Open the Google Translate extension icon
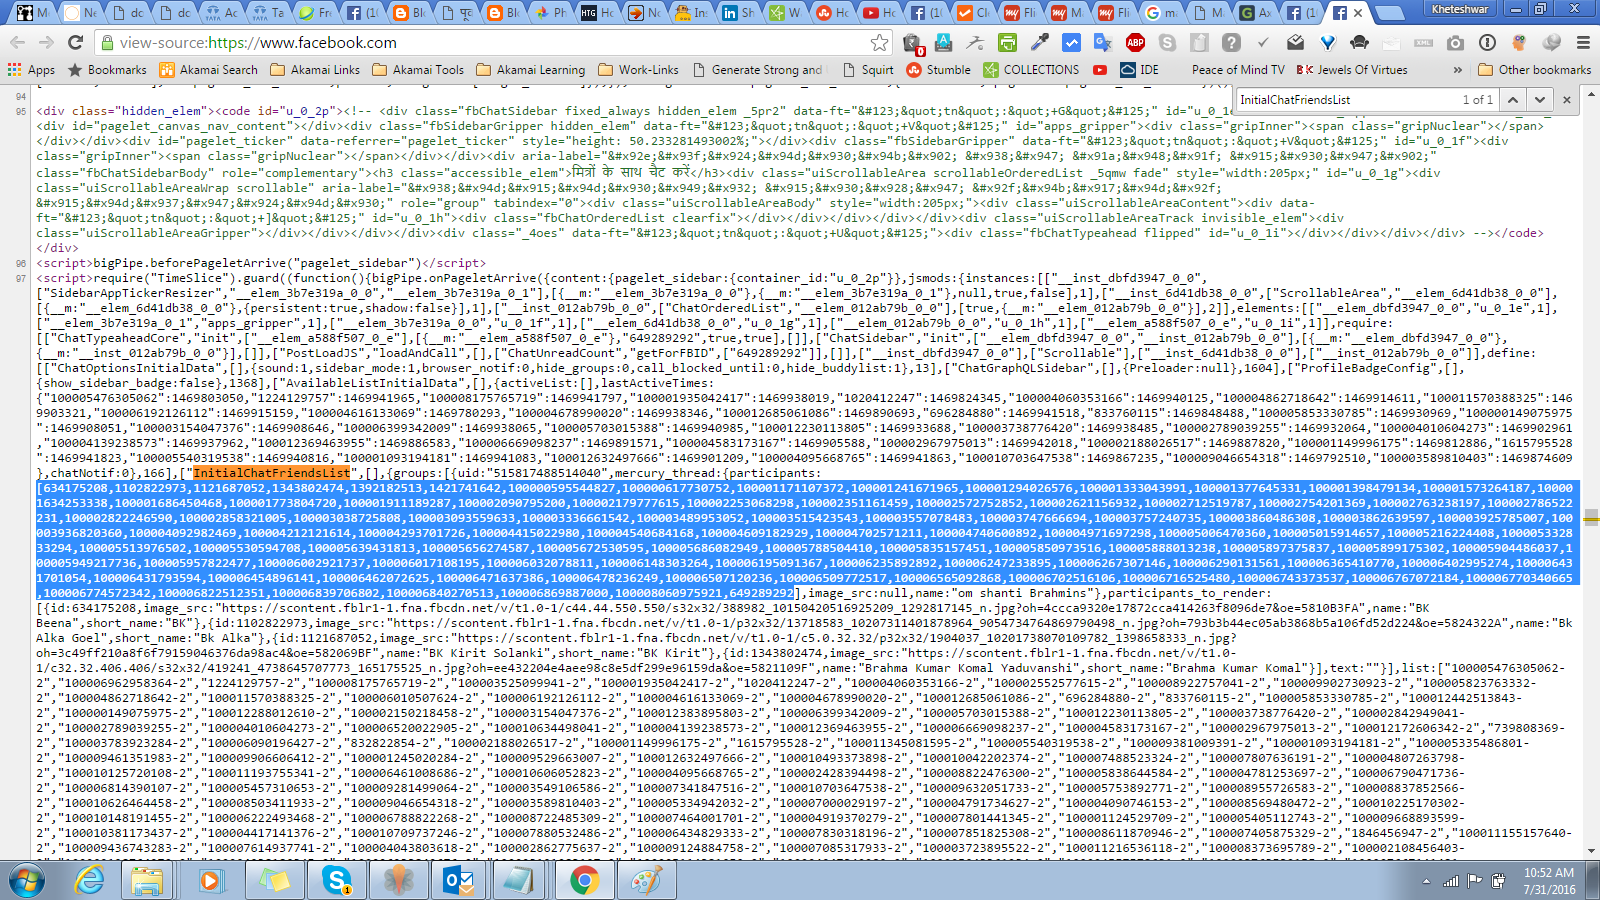This screenshot has height=900, width=1600. tap(1103, 43)
